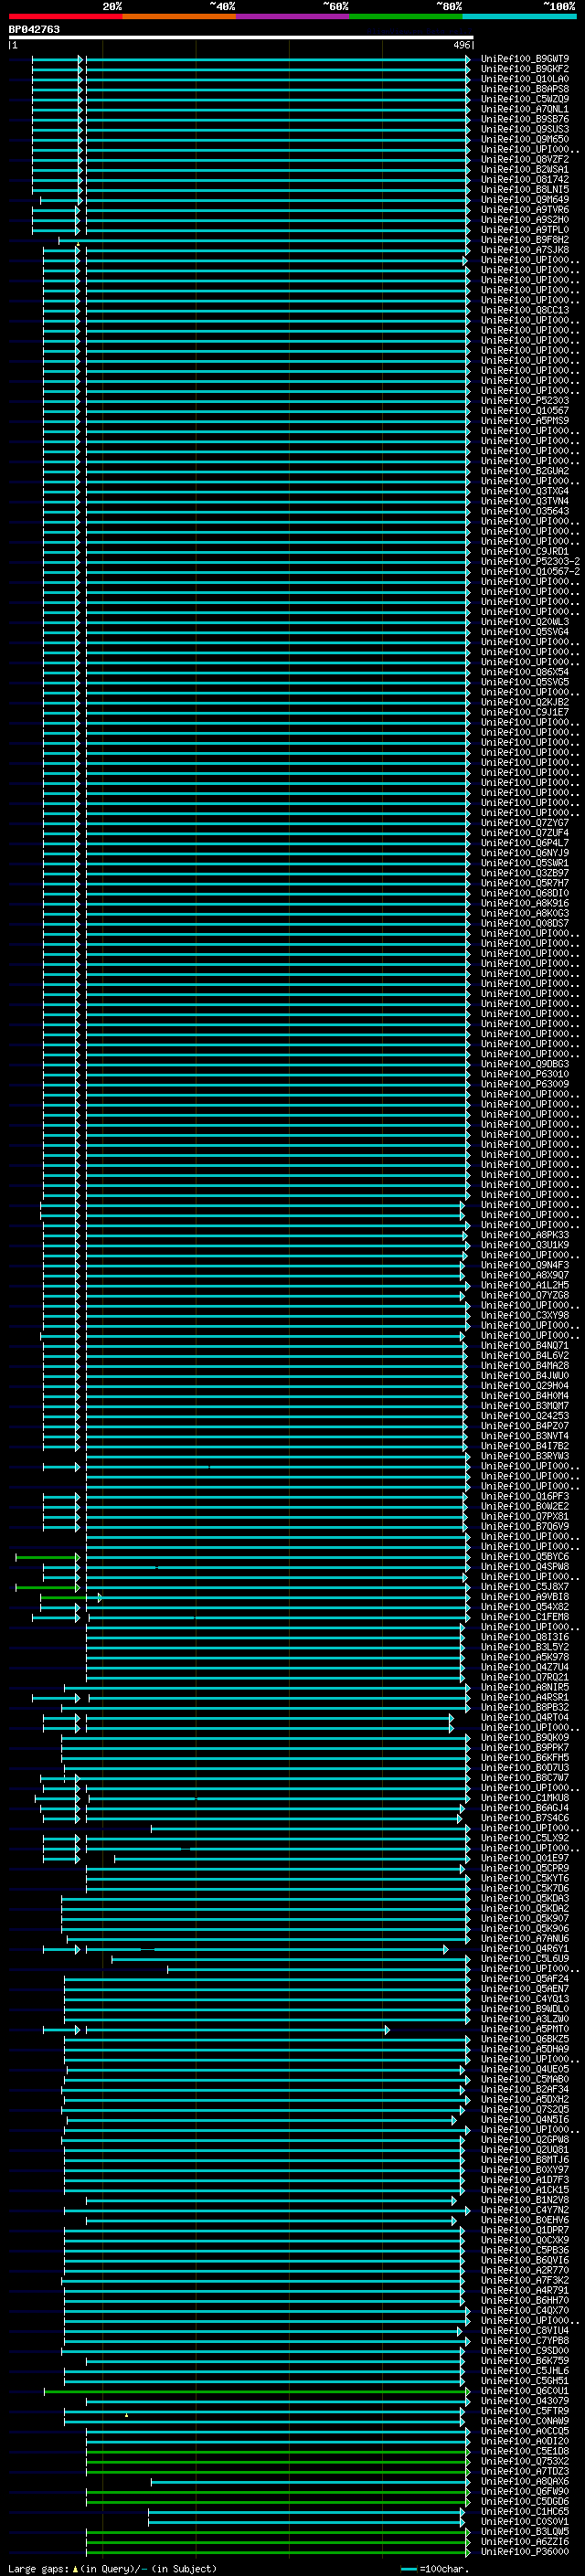This screenshot has height=2576, width=585.
Task: Click query end position label 496
Action: (461, 45)
